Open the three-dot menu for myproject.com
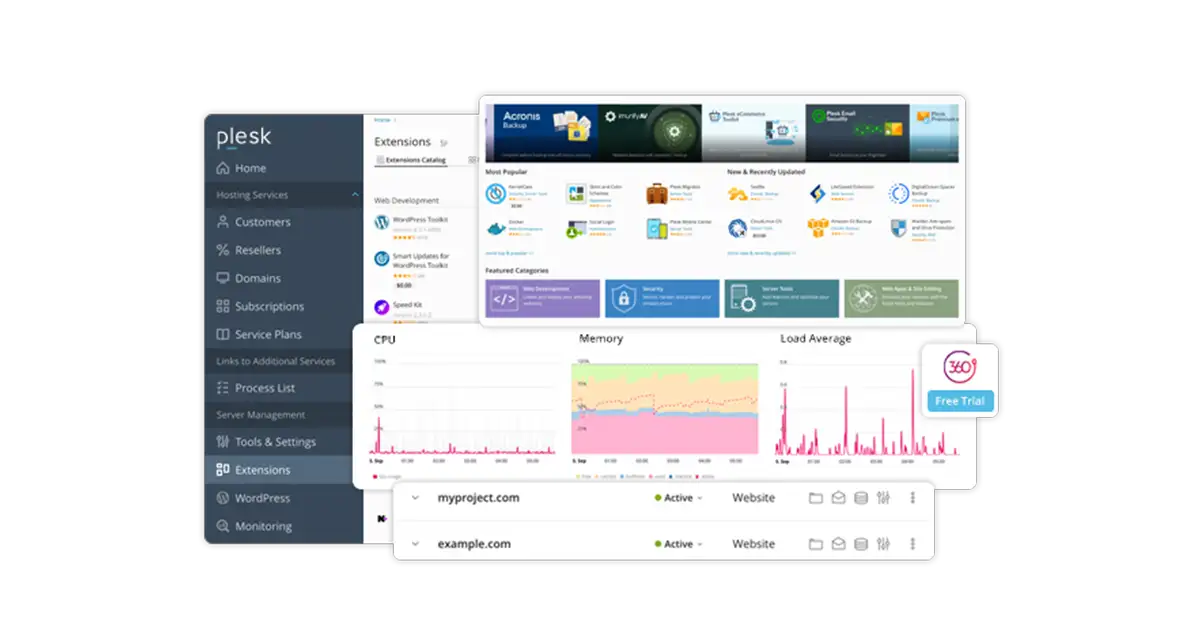Screen dimensions: 1200x628 click(912, 498)
